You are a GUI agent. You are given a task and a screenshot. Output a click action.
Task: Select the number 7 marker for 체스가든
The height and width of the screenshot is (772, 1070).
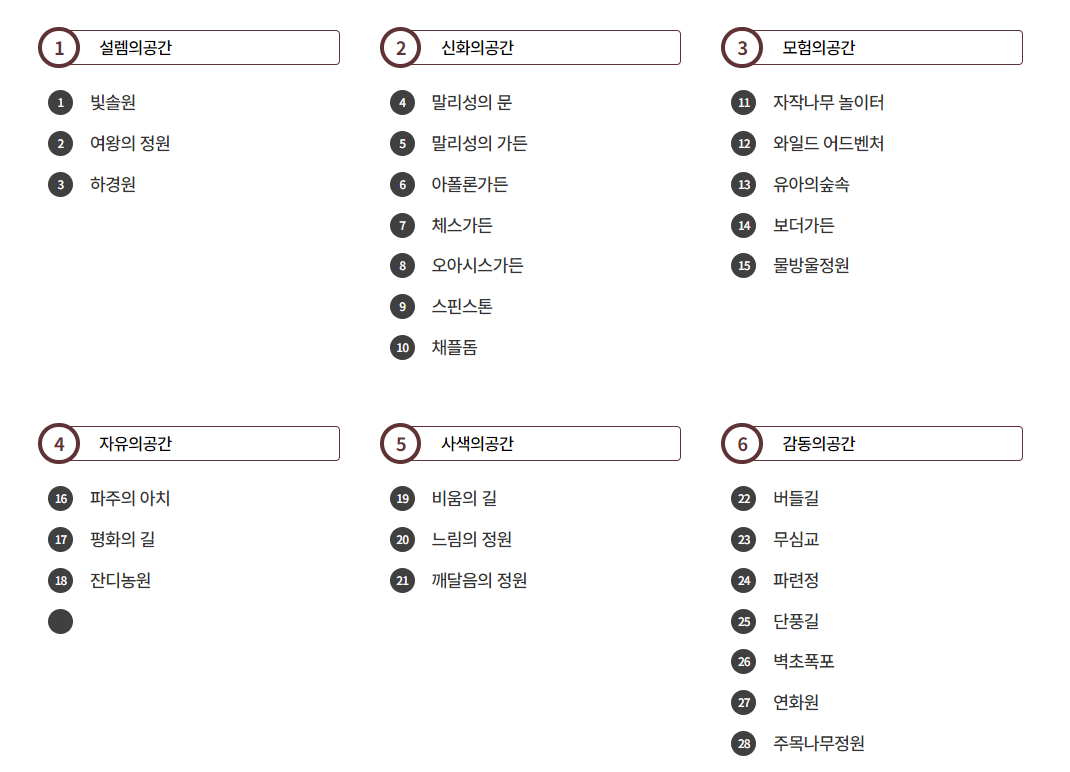pos(403,225)
